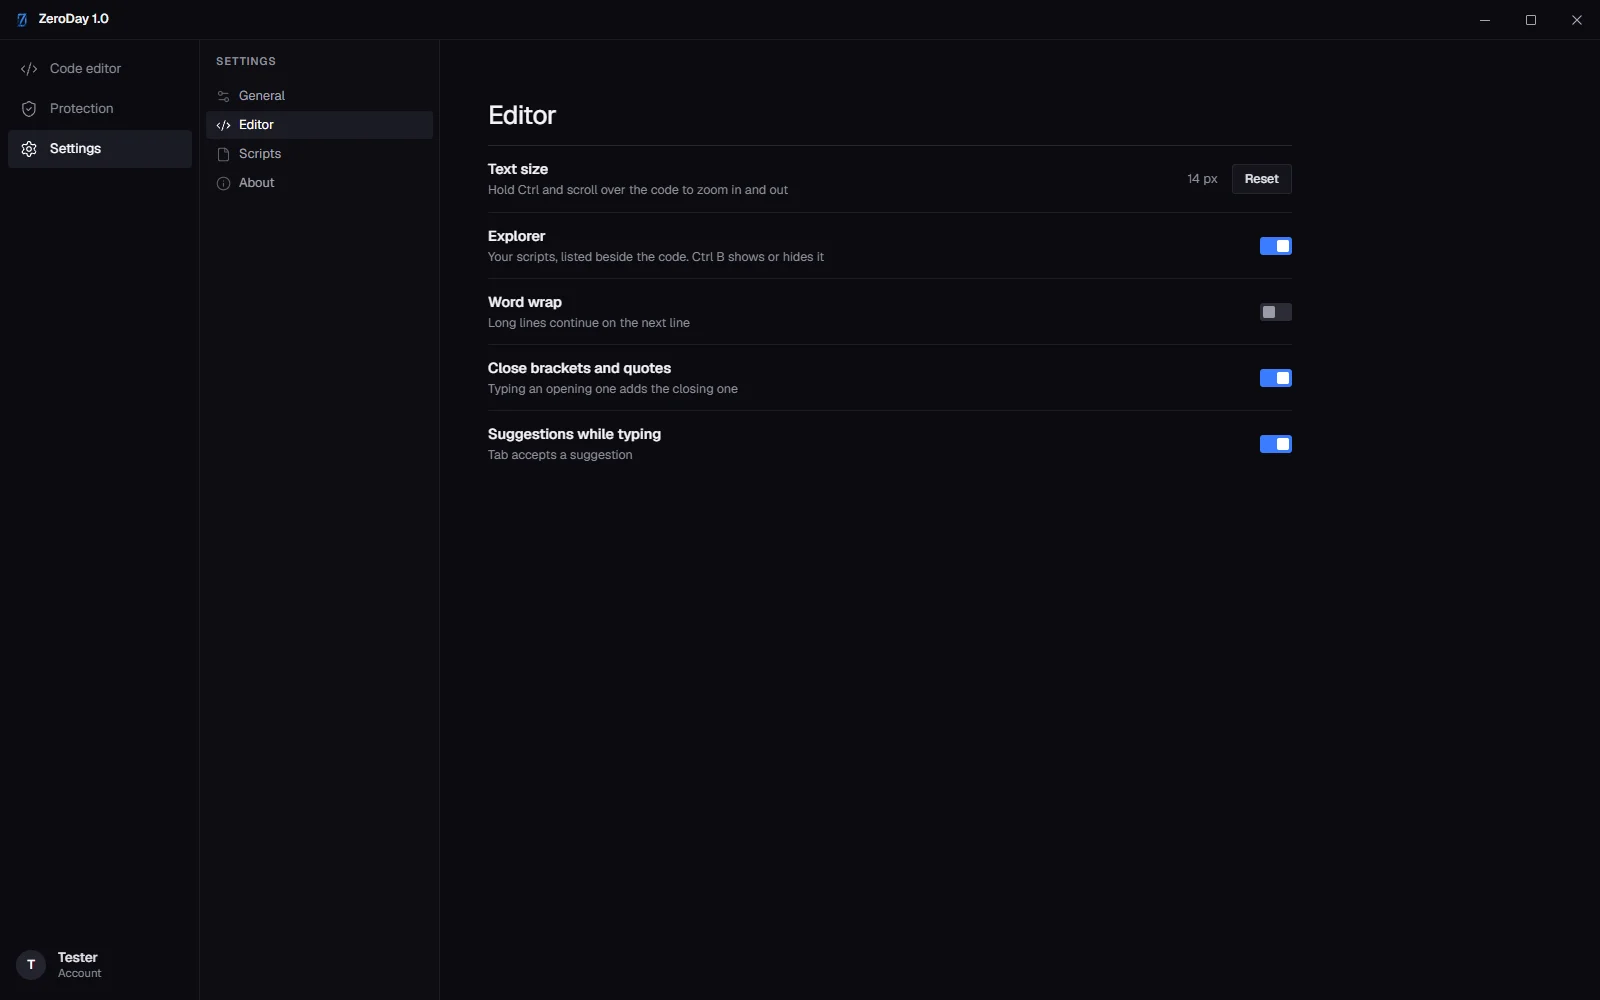Open the Tester Account entry
1600x1000 pixels.
[100, 965]
